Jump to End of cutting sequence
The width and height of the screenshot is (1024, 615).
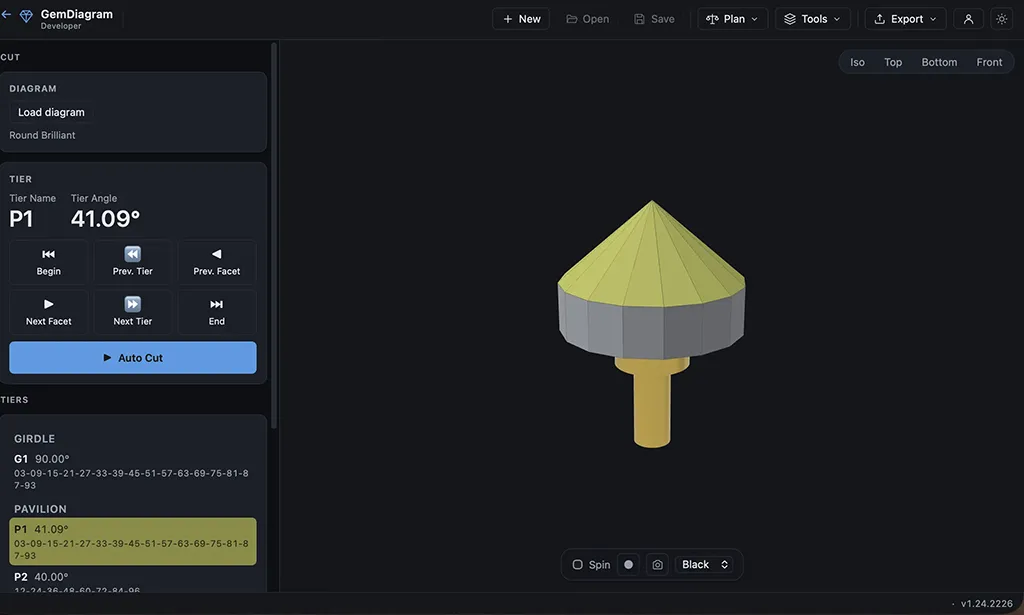217,312
